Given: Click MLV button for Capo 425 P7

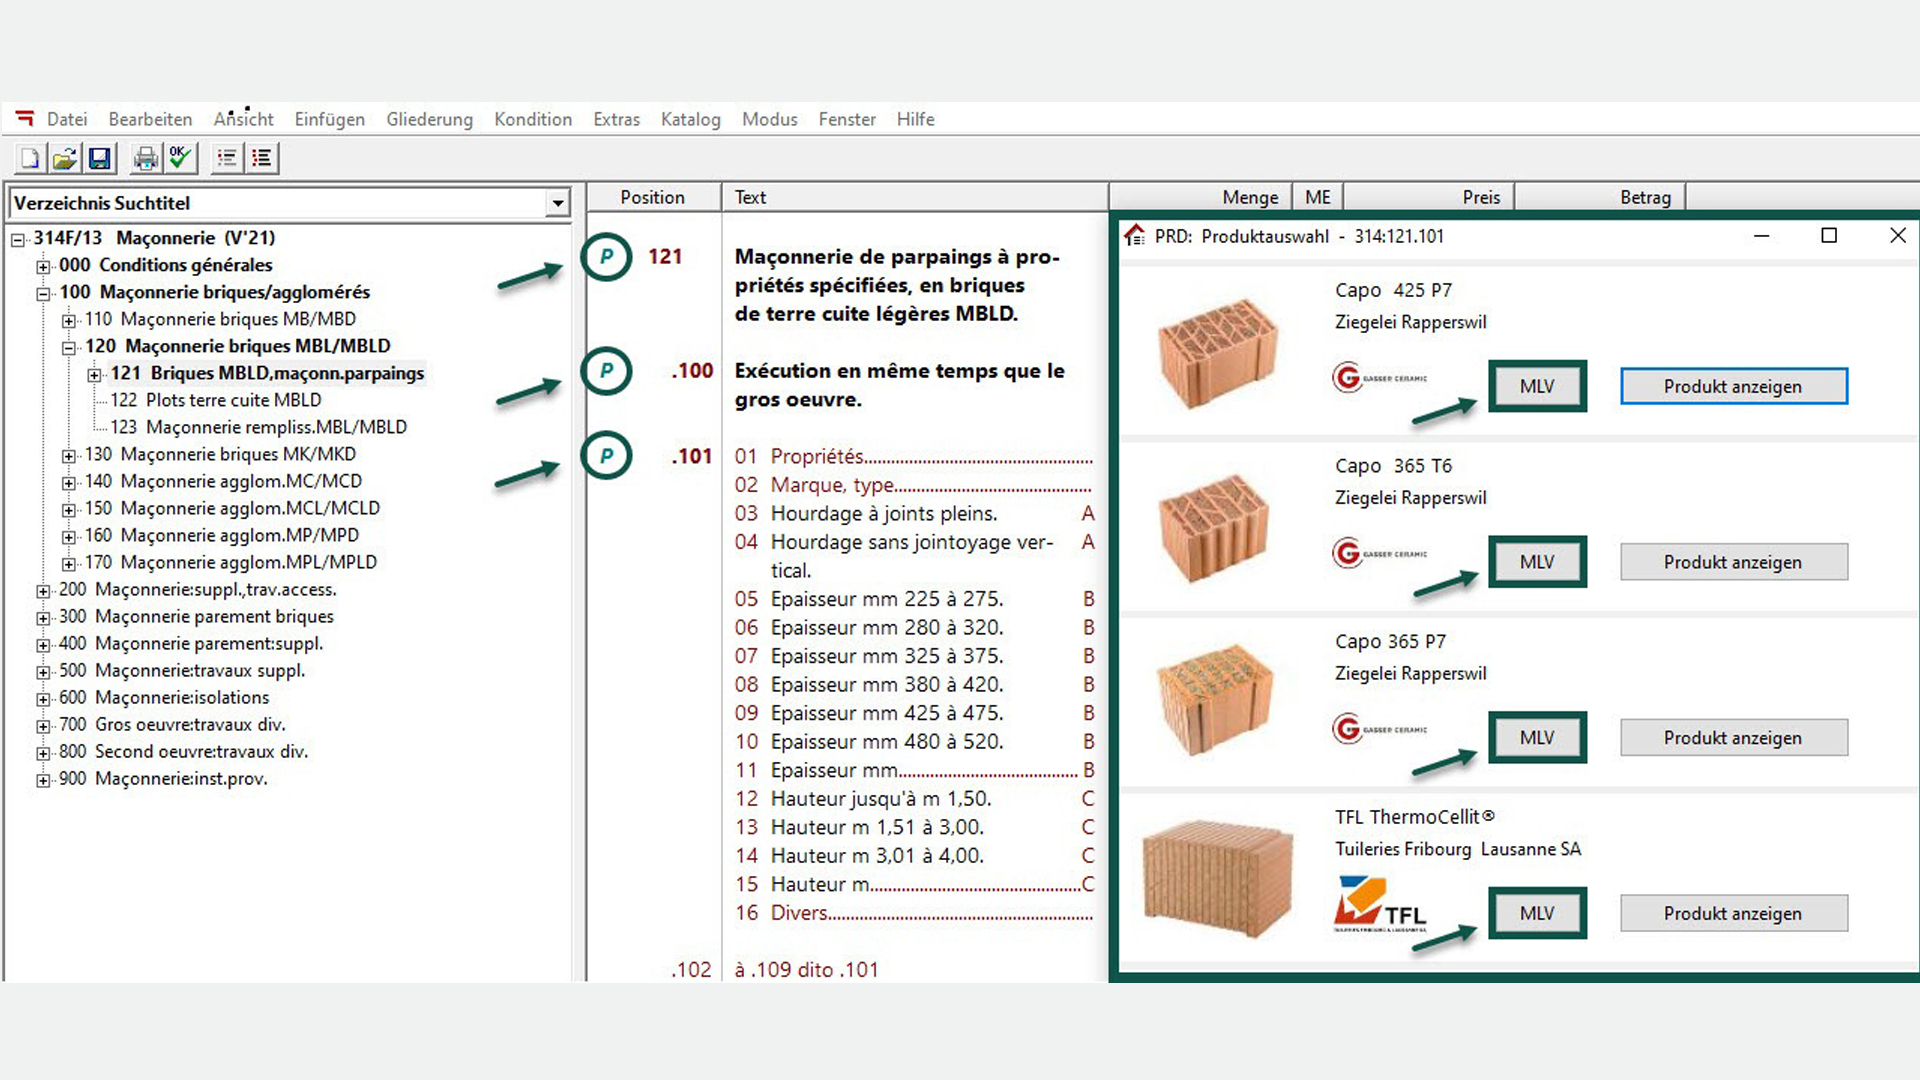Looking at the screenshot, I should (x=1537, y=386).
